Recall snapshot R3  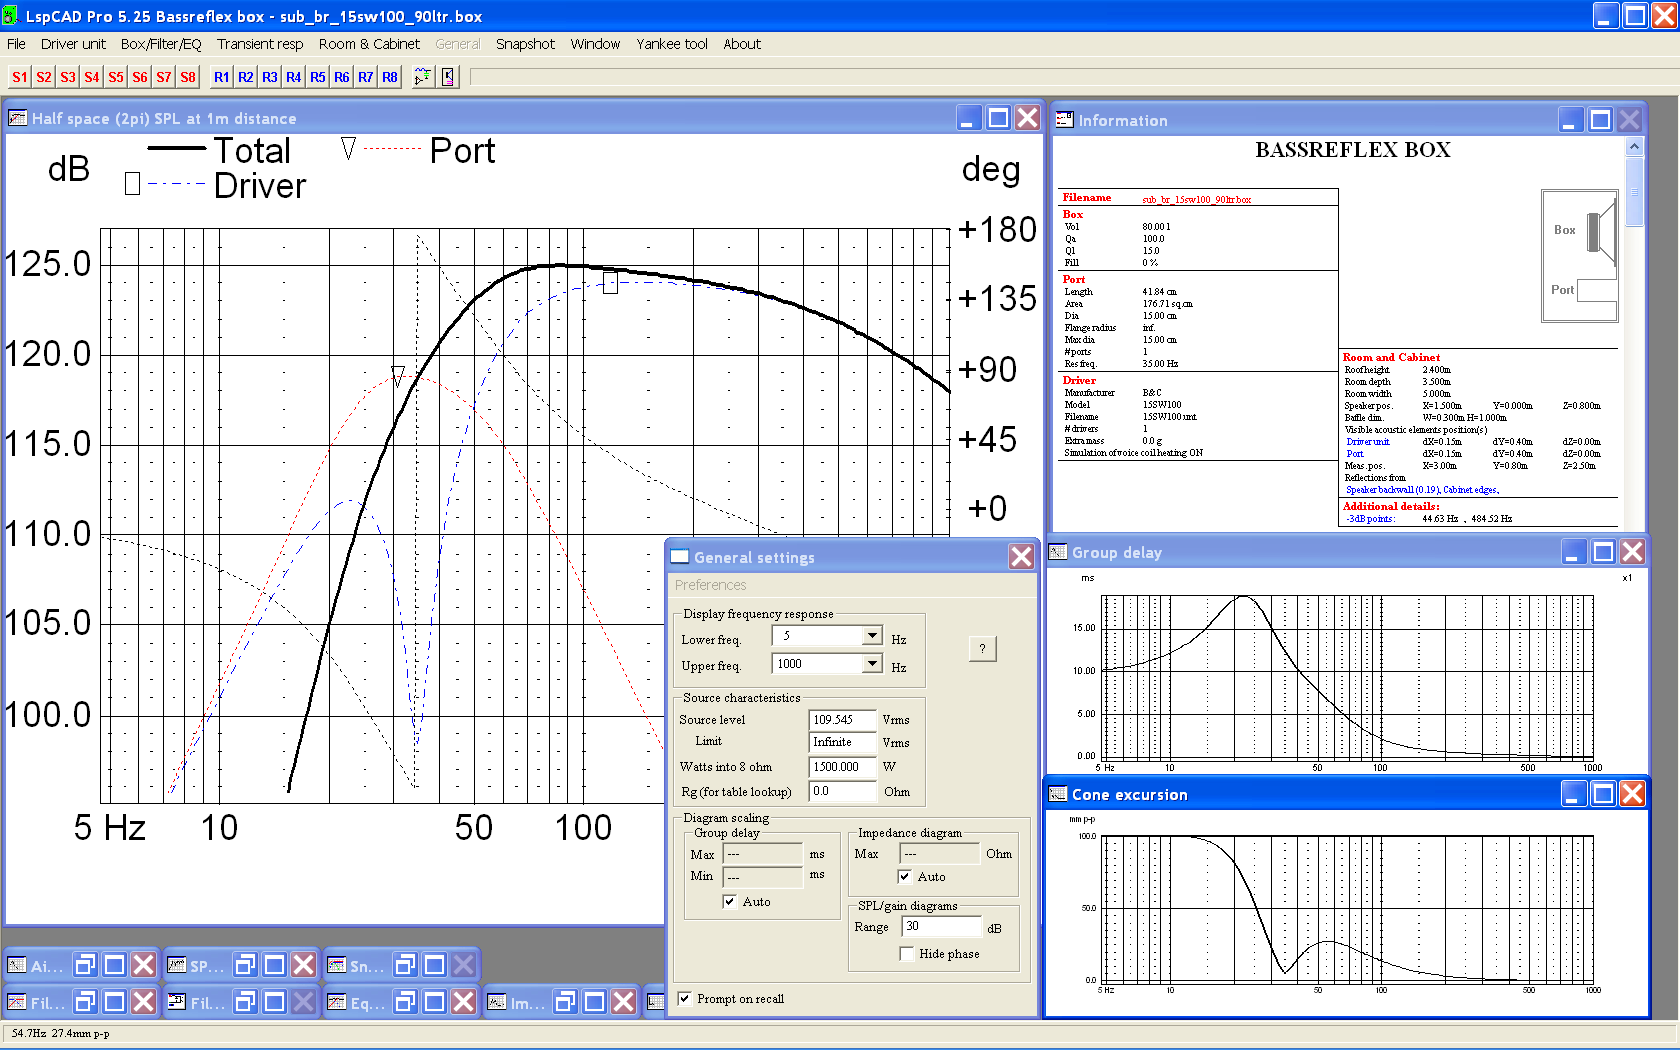point(270,77)
